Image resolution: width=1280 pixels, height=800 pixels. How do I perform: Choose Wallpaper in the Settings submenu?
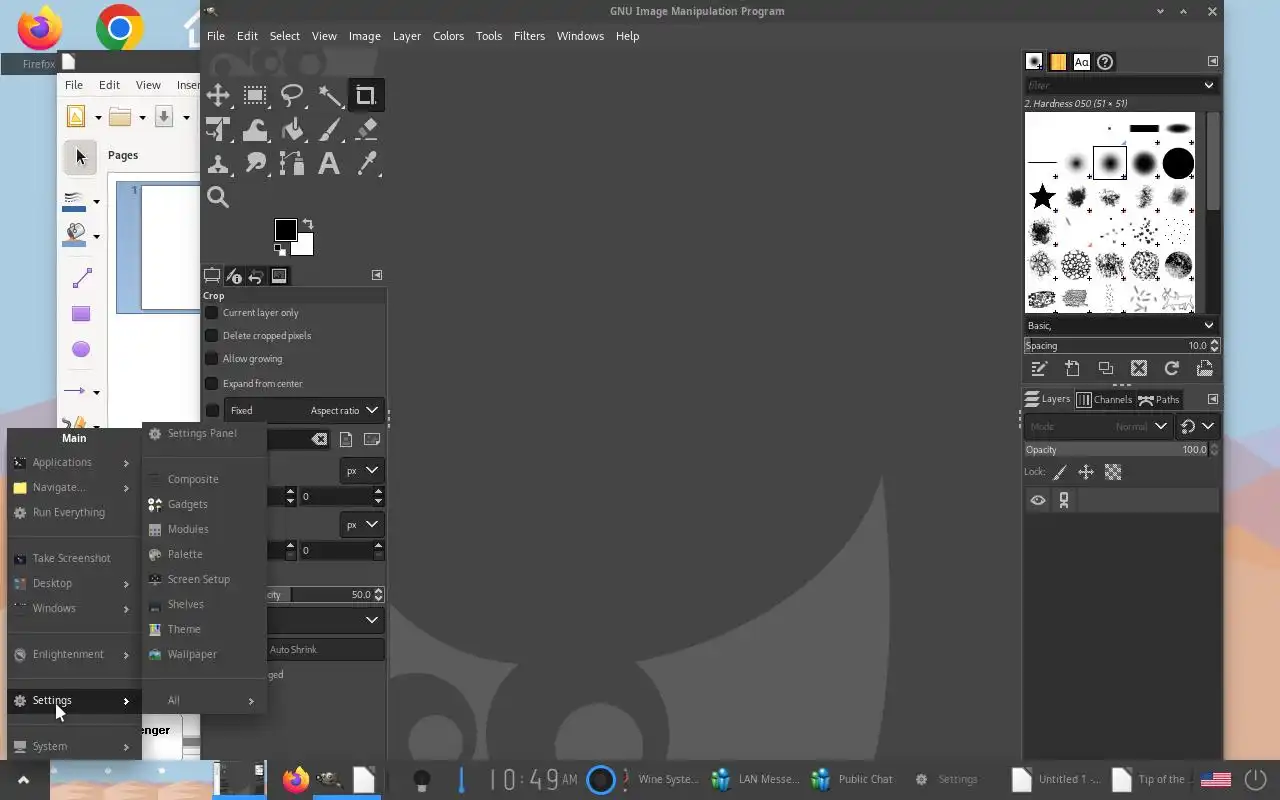[x=205, y=655]
